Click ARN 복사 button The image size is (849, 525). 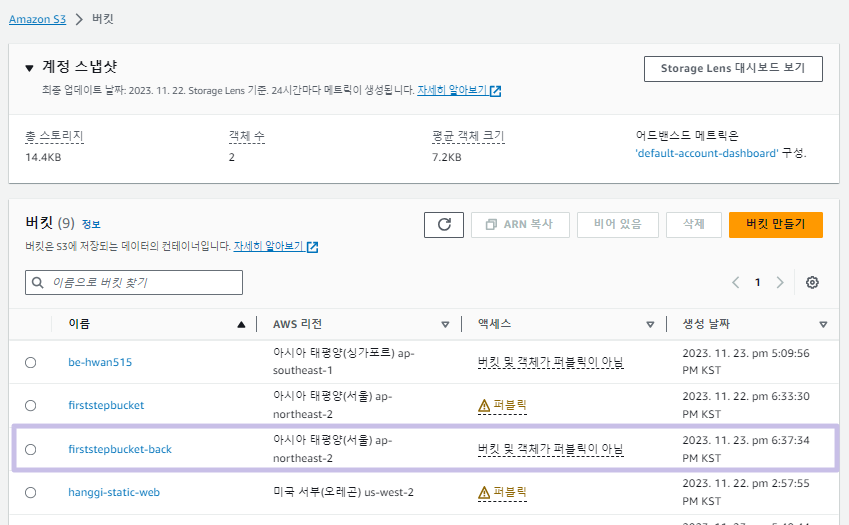point(520,225)
